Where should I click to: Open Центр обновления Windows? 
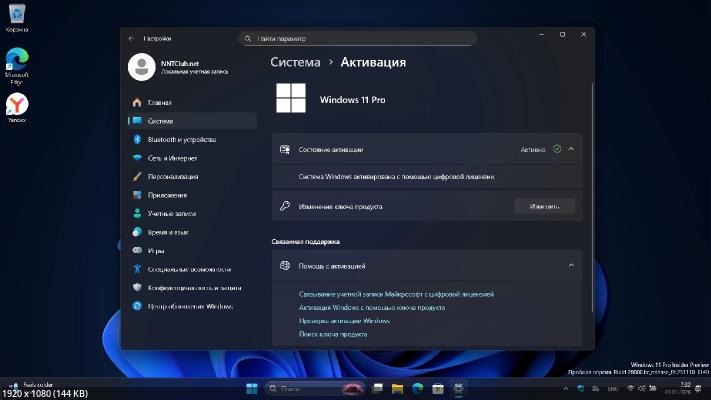pos(190,306)
